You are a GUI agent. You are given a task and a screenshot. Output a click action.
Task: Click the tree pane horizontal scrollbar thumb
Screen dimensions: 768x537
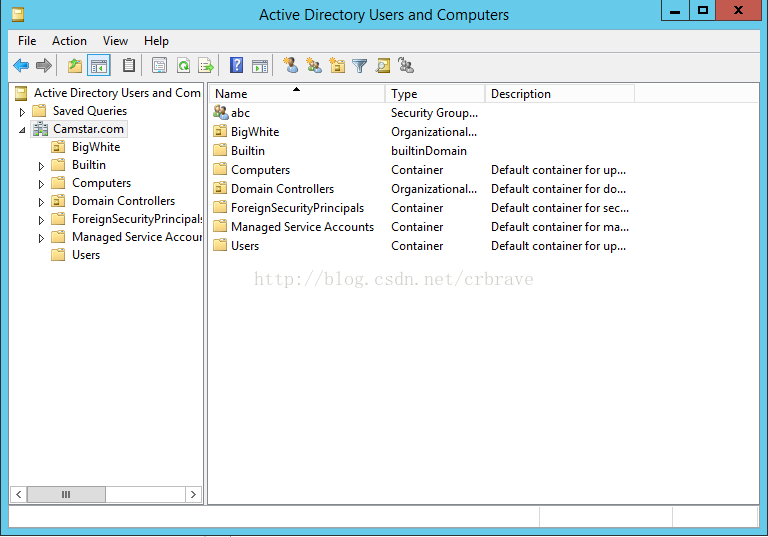coord(66,494)
